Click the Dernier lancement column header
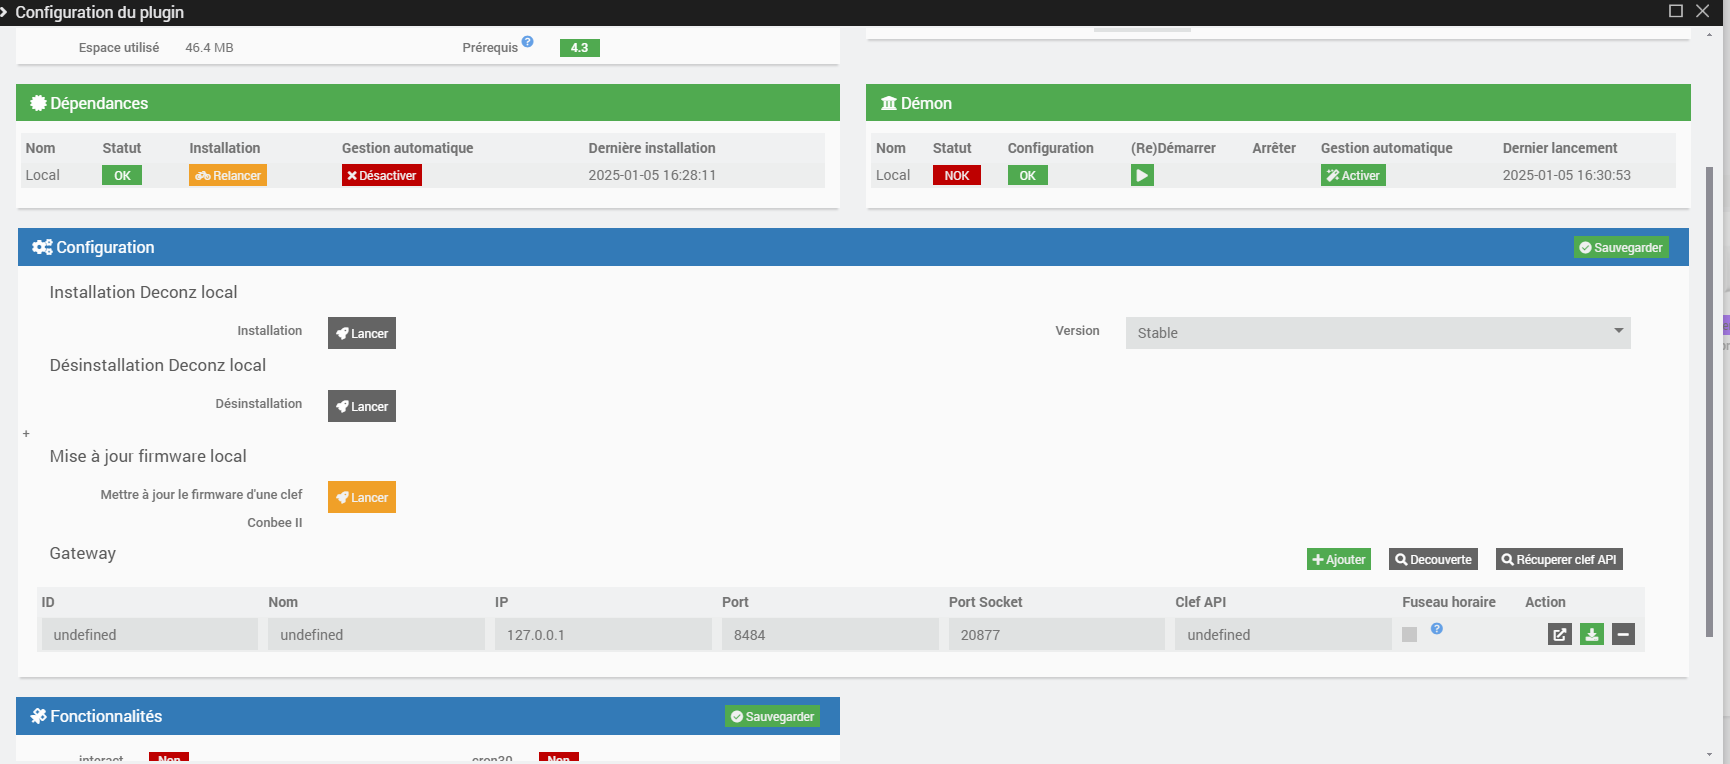Screen dimensions: 1730x764 tap(1560, 148)
